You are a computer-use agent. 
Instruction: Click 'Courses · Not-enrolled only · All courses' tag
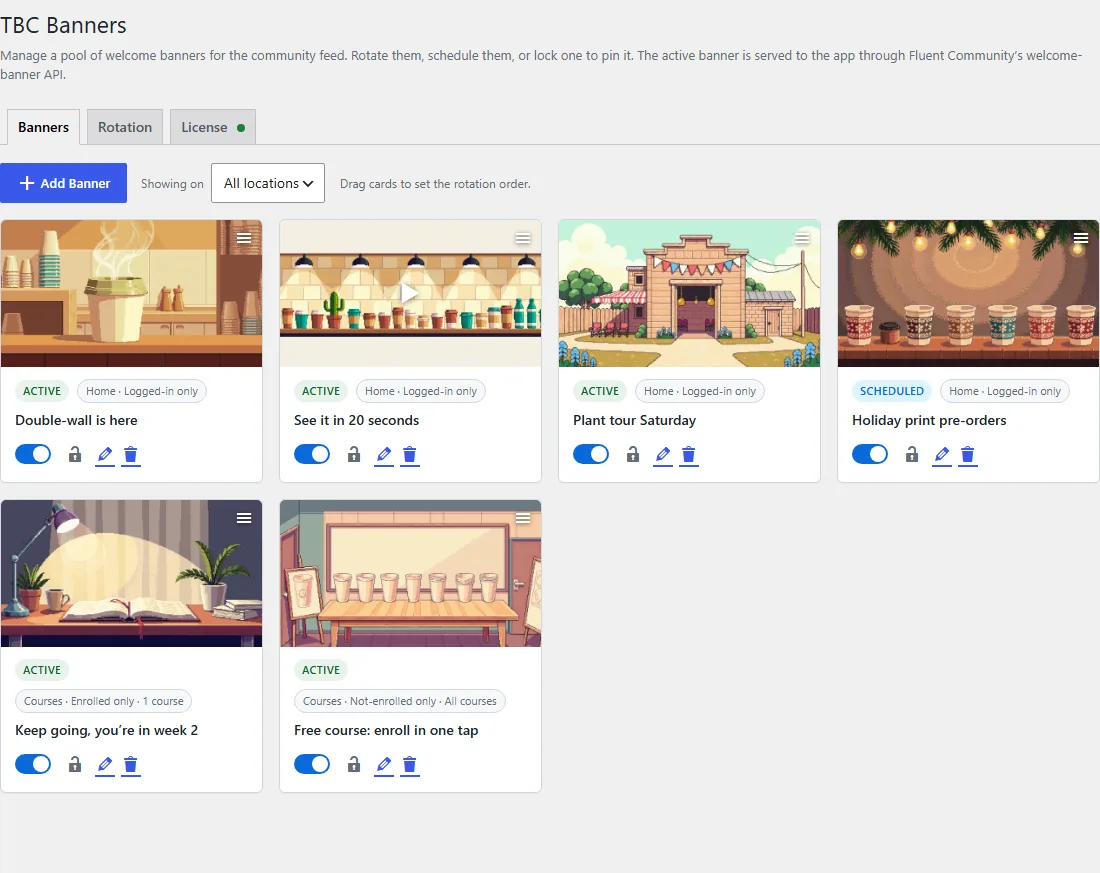coord(400,701)
